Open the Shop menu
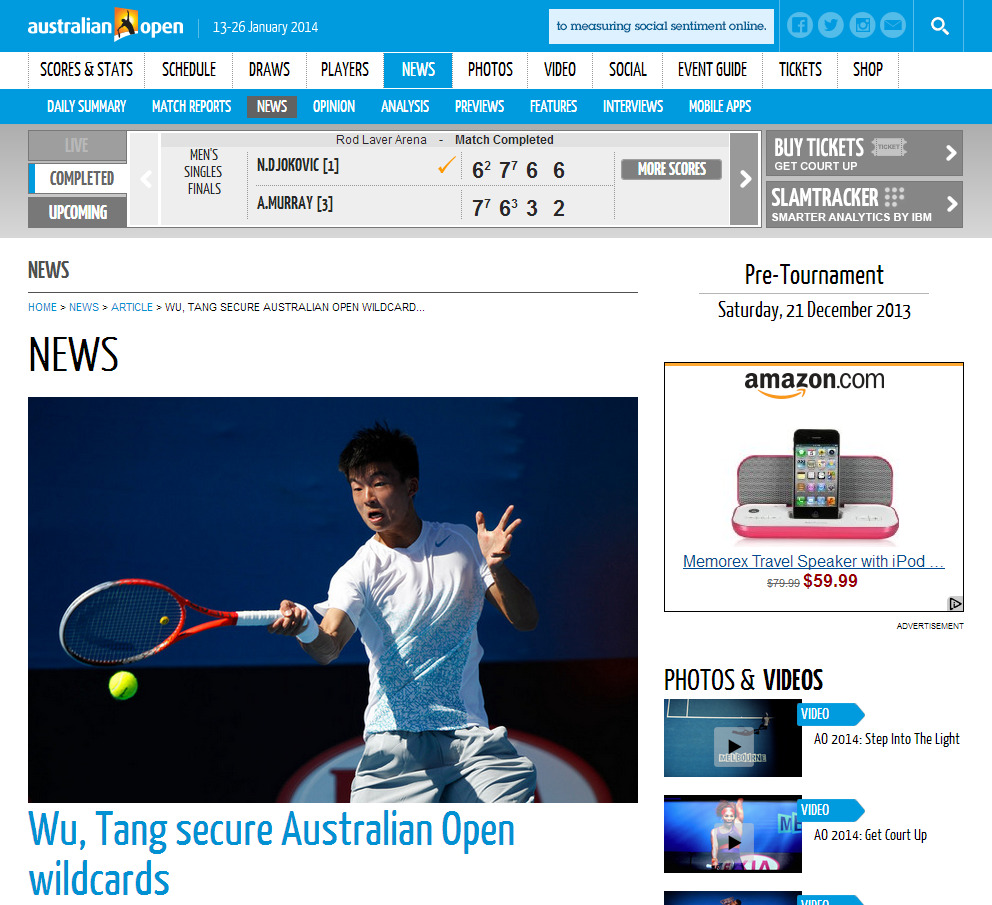The height and width of the screenshot is (905, 992). pyautogui.click(x=868, y=70)
